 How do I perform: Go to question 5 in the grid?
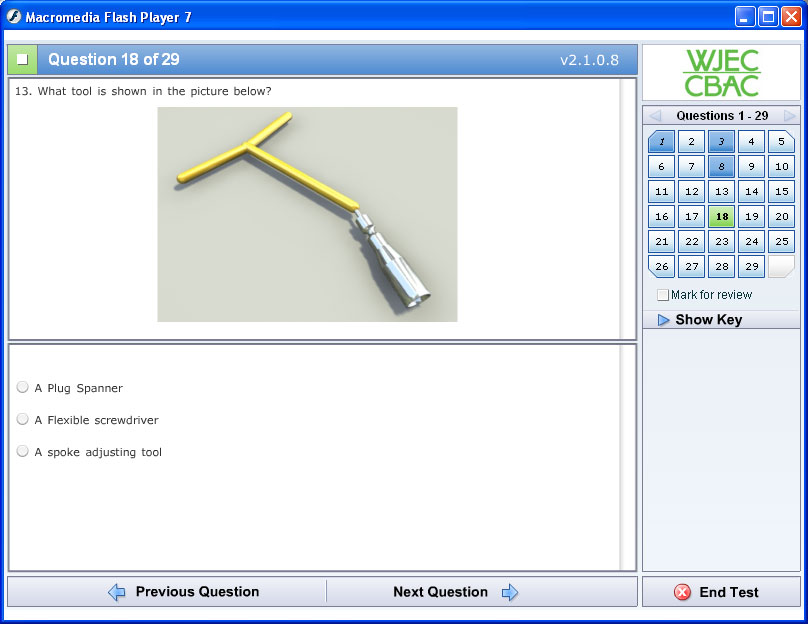point(781,141)
